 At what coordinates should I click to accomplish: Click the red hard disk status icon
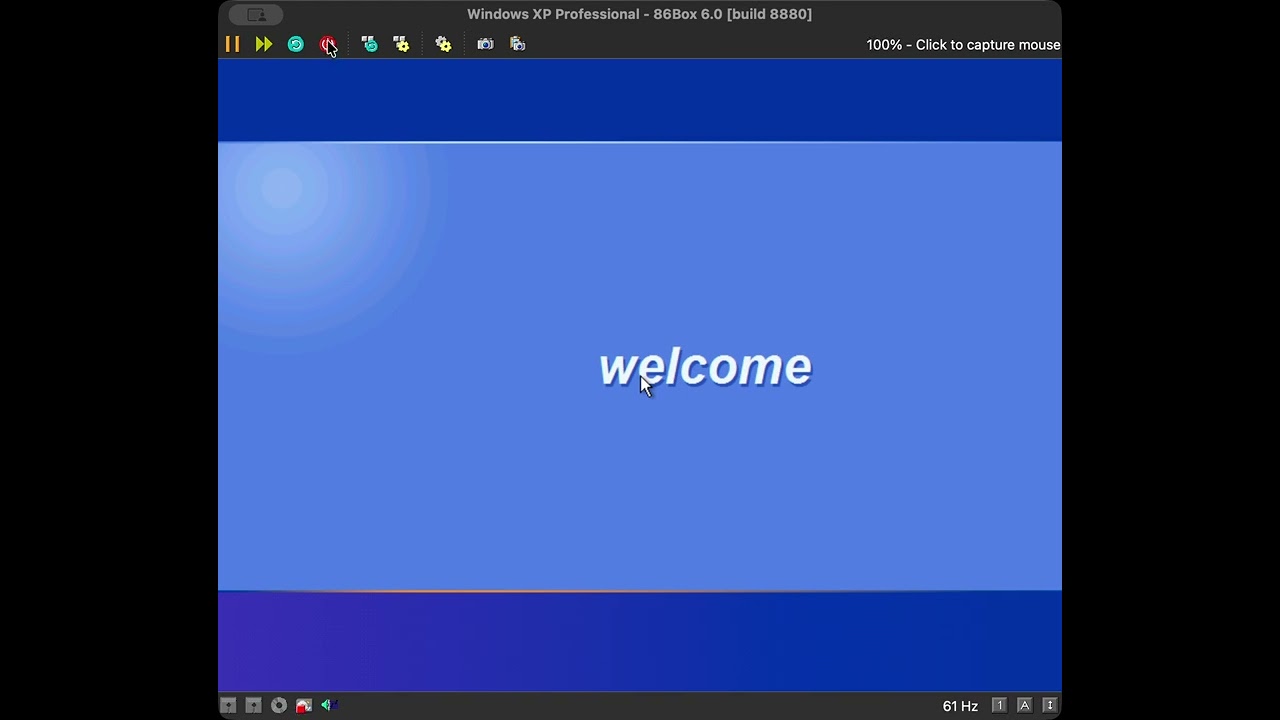304,706
